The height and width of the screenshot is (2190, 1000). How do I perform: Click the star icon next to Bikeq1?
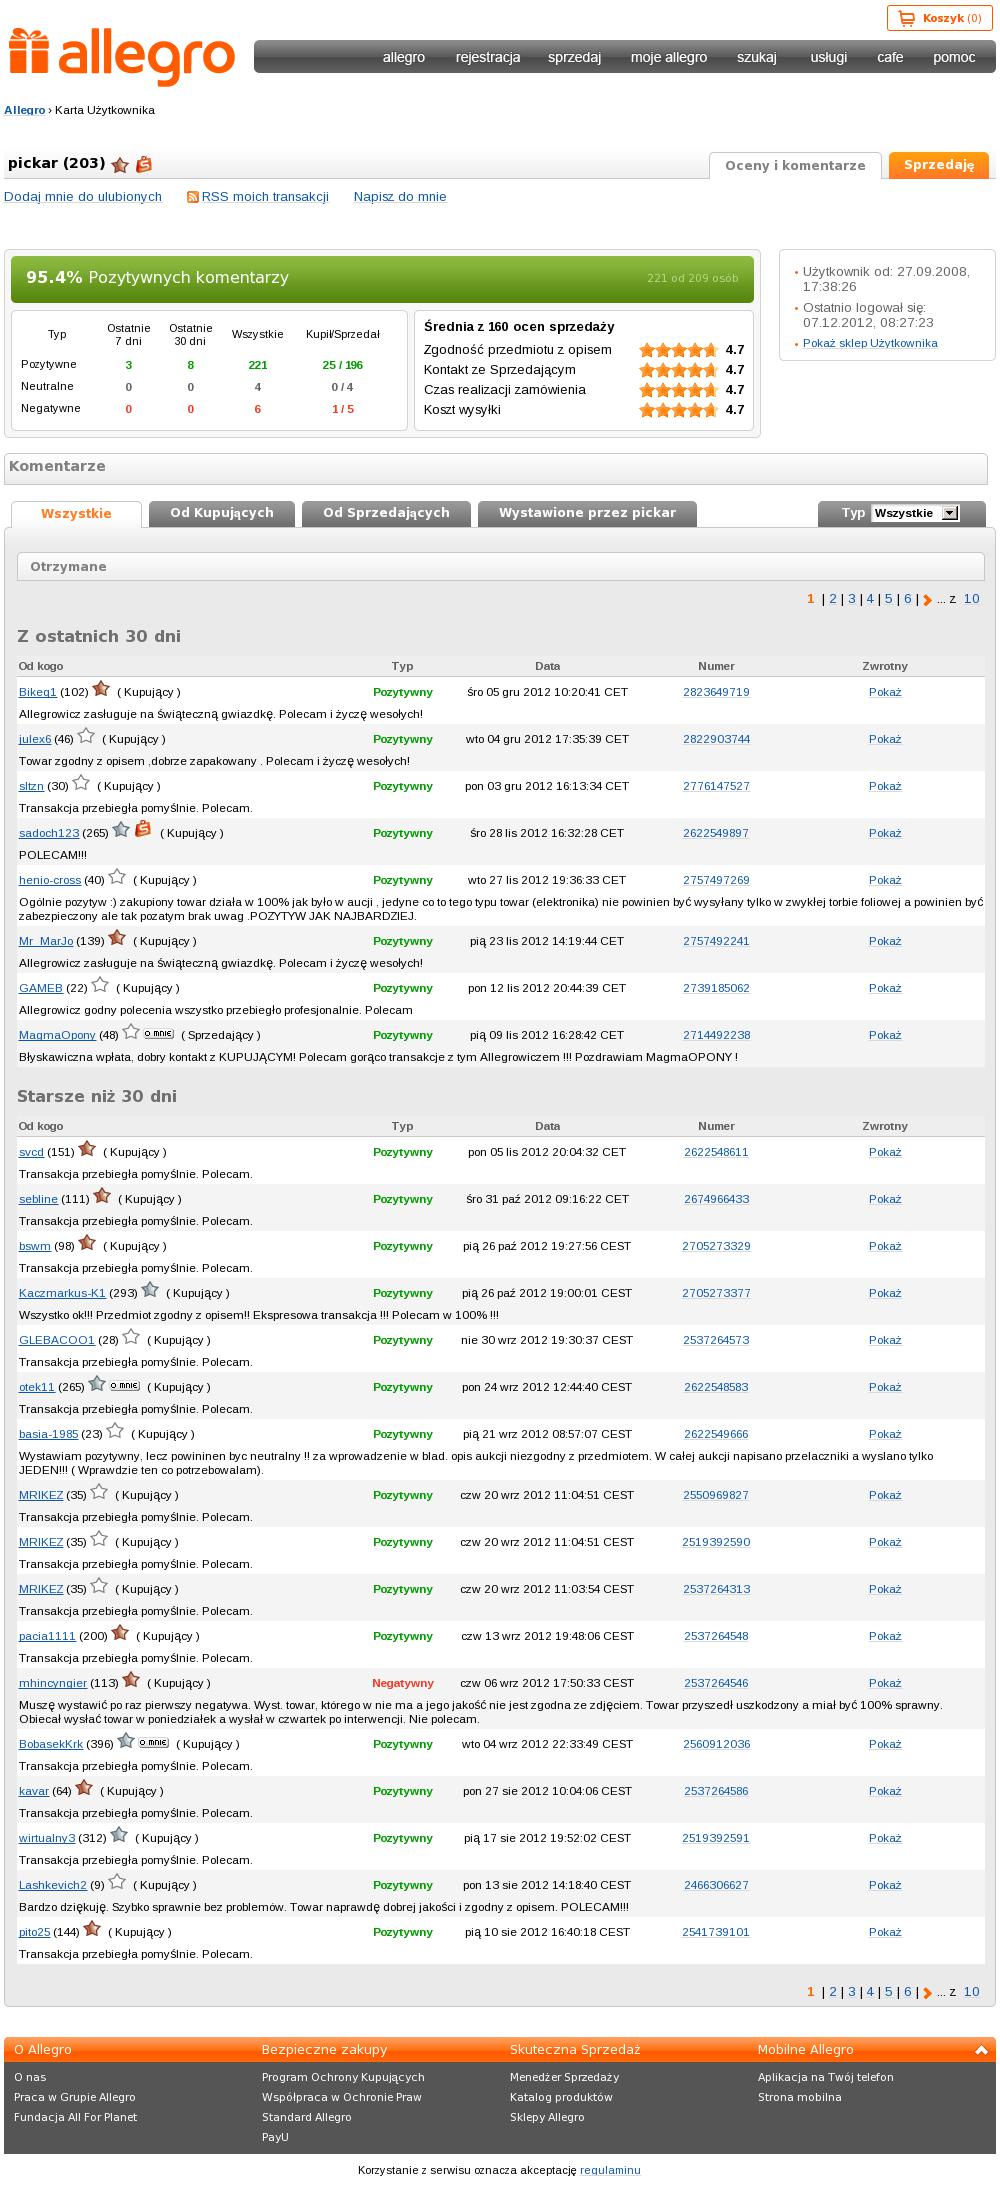101,689
